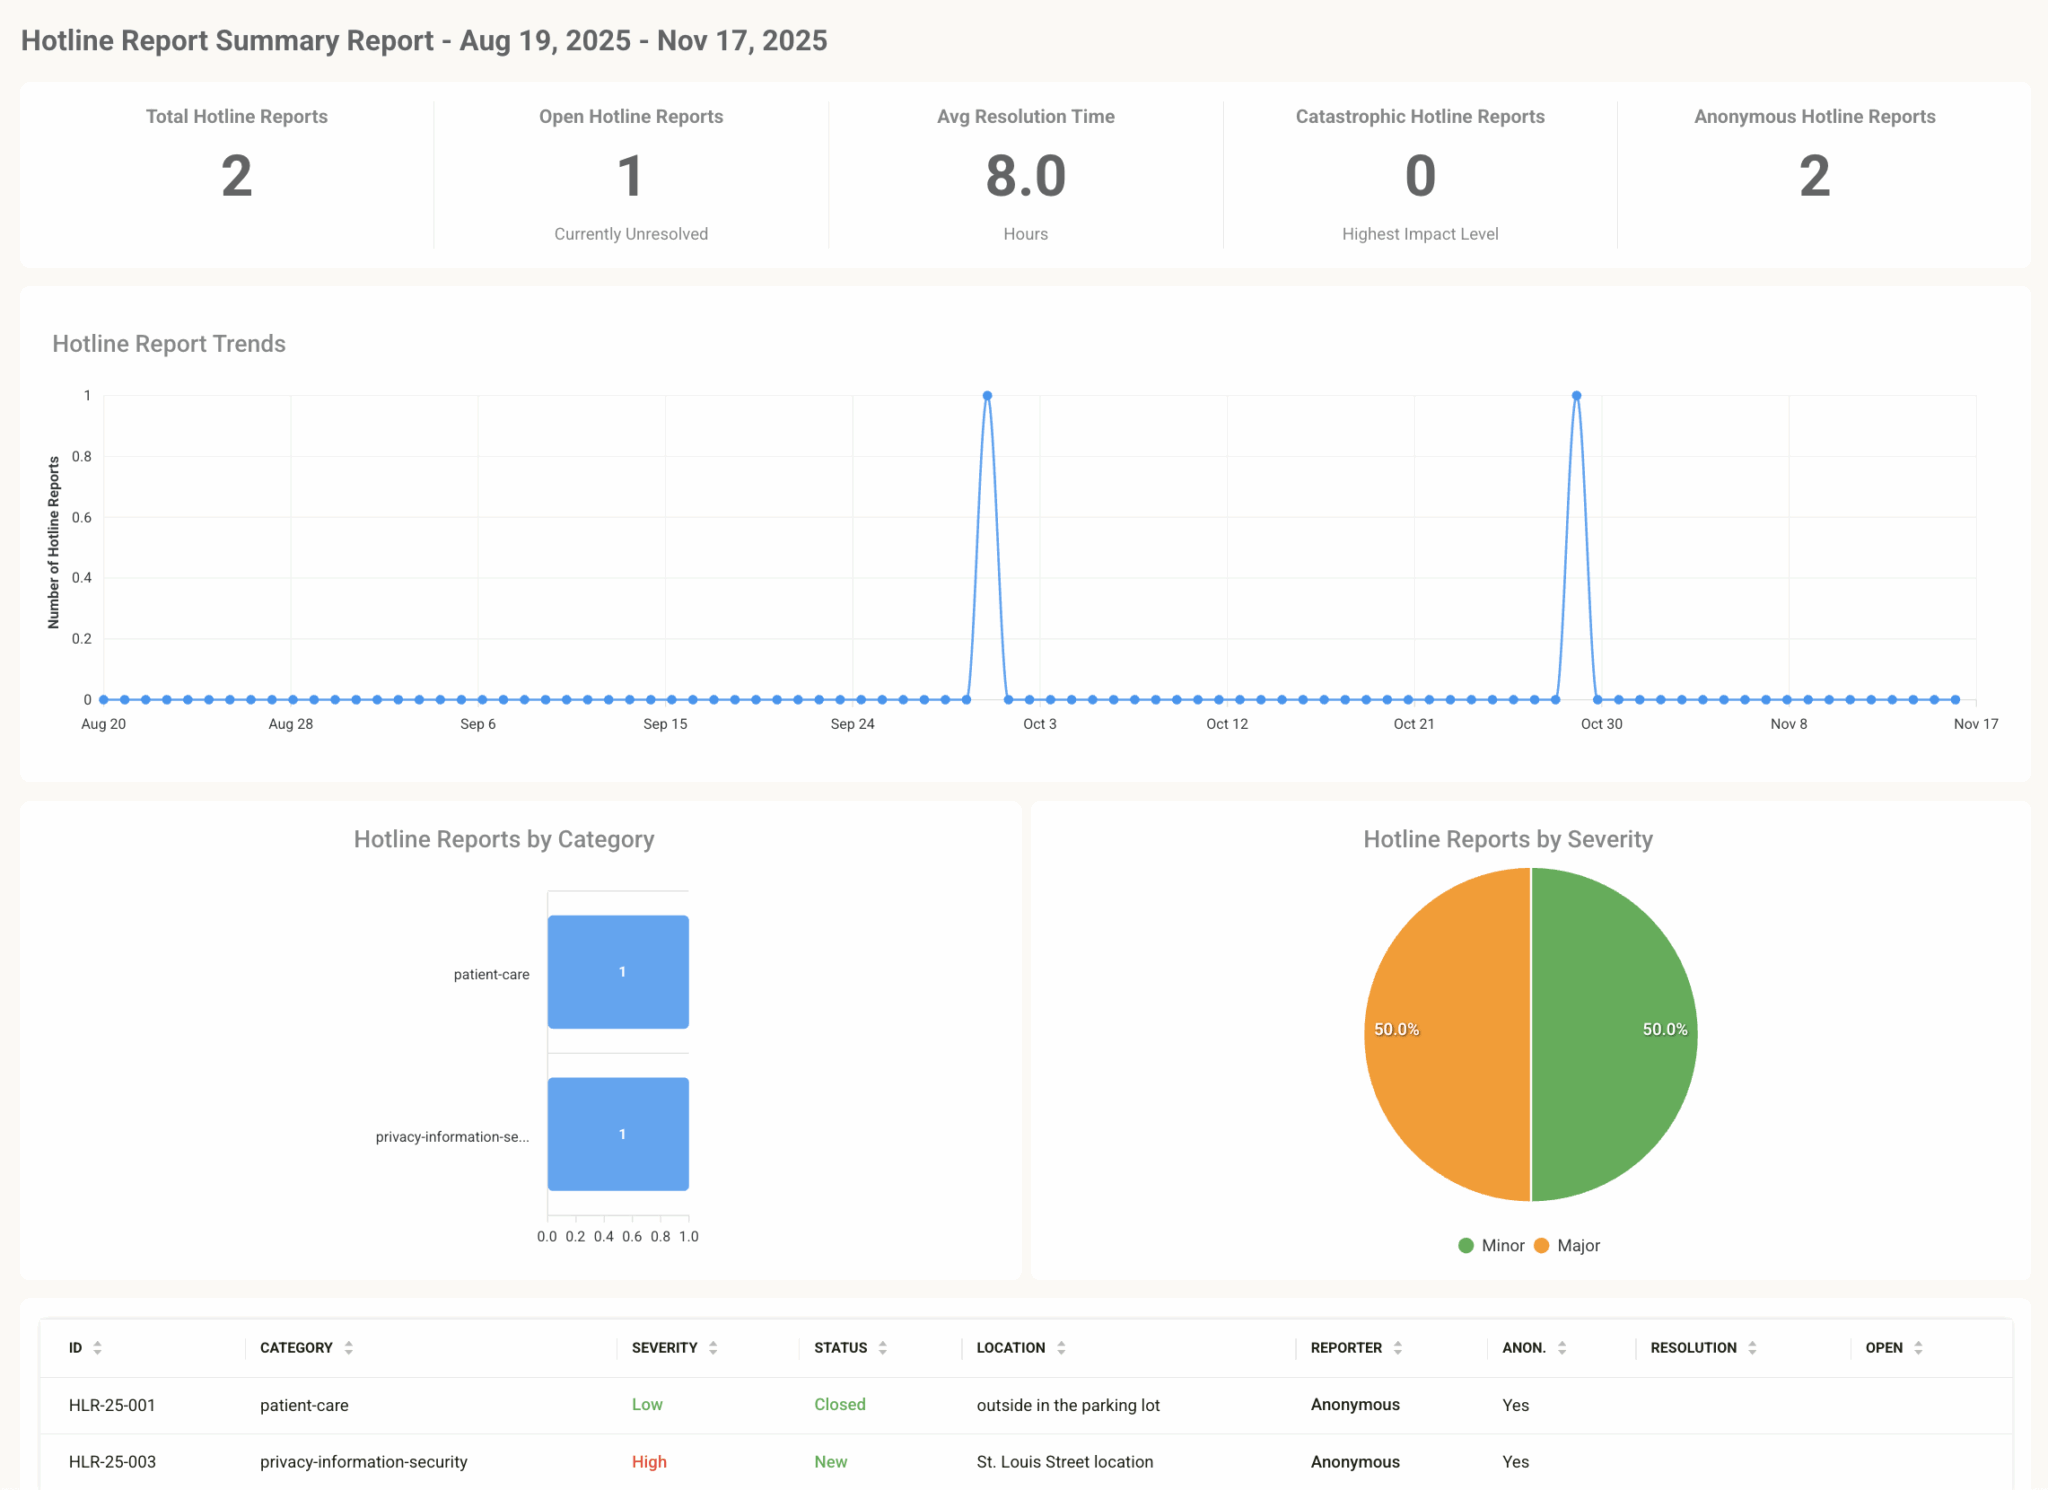Sort the table by ID column

[x=97, y=1347]
